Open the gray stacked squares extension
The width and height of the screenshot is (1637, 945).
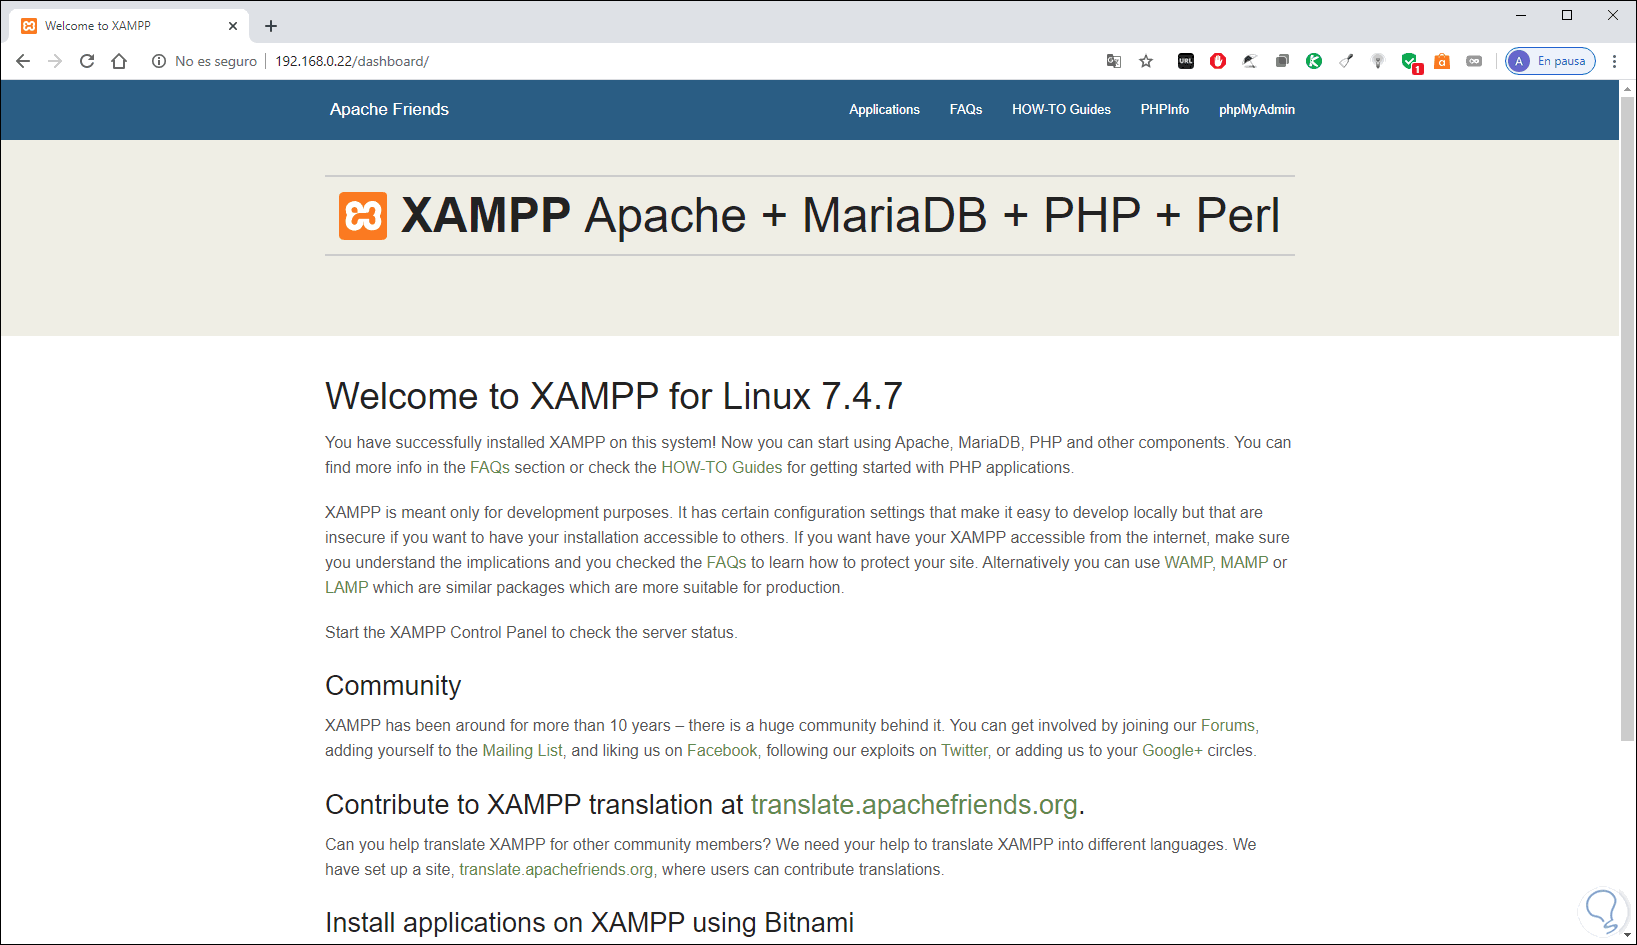(1282, 61)
